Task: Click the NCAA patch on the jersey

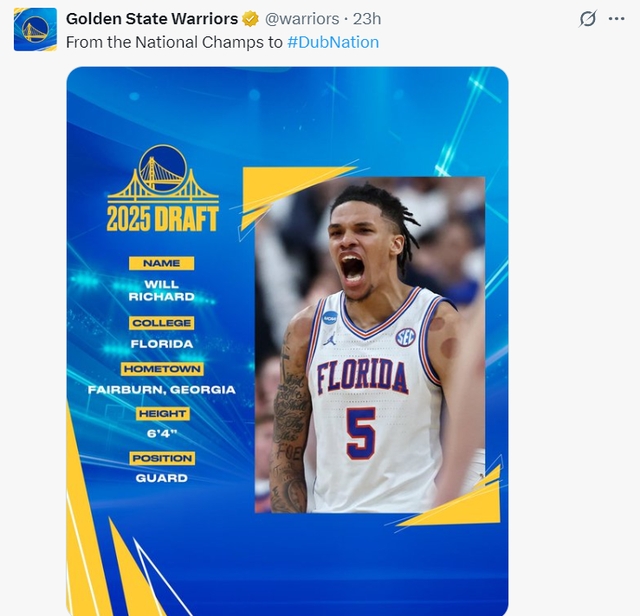Action: (x=330, y=317)
